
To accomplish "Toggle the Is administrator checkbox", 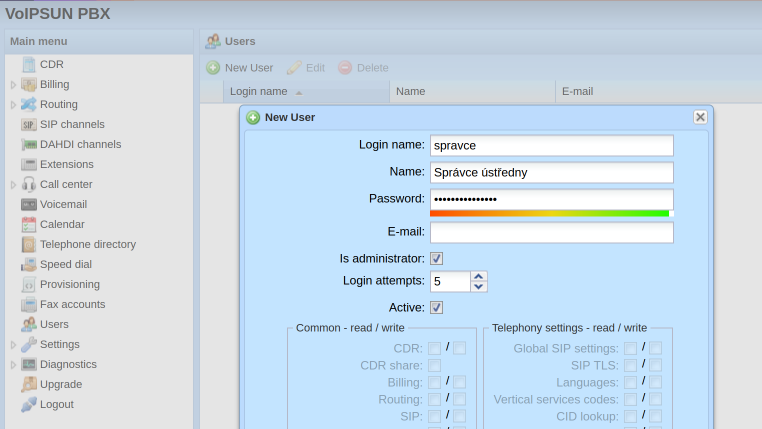I will pyautogui.click(x=436, y=258).
